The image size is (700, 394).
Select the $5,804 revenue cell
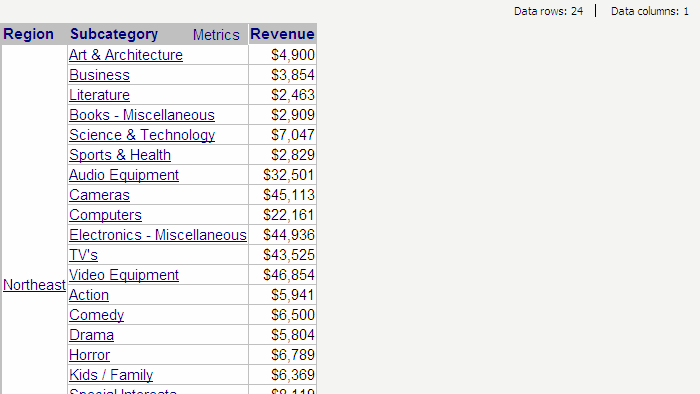(x=282, y=335)
